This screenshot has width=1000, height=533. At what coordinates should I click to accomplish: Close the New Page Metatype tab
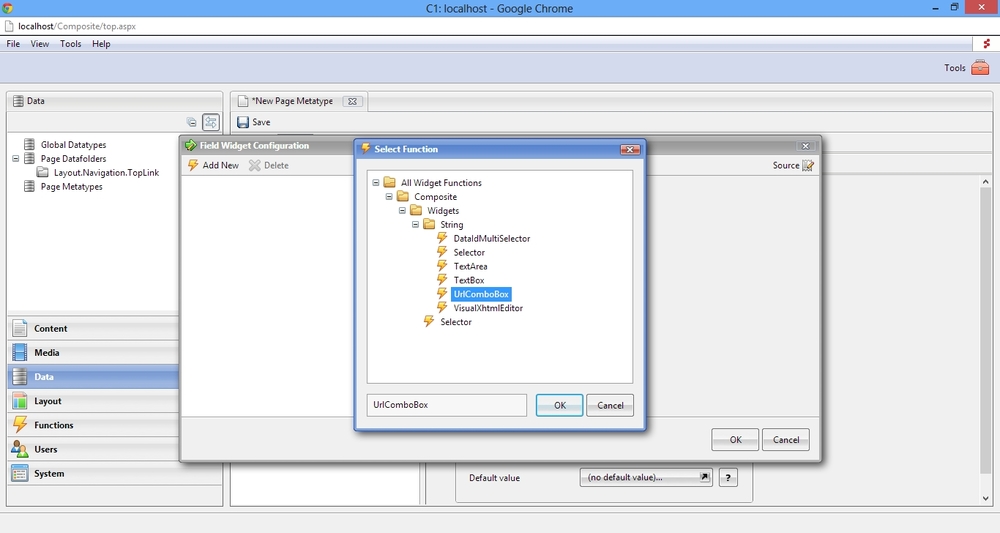pyautogui.click(x=351, y=101)
